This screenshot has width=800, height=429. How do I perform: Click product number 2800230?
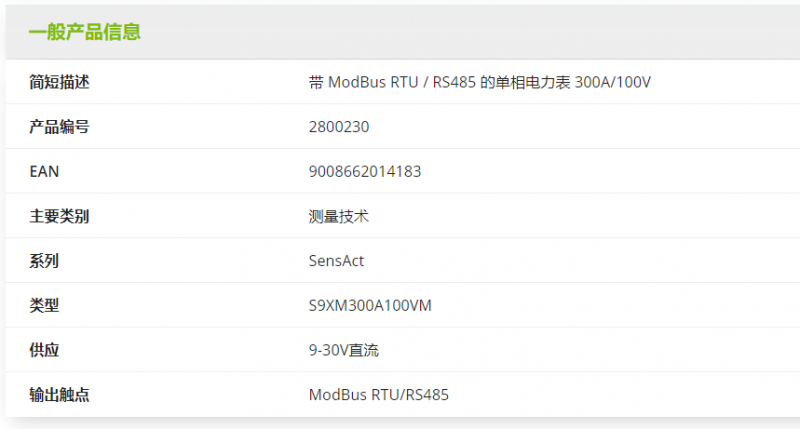coord(339,127)
